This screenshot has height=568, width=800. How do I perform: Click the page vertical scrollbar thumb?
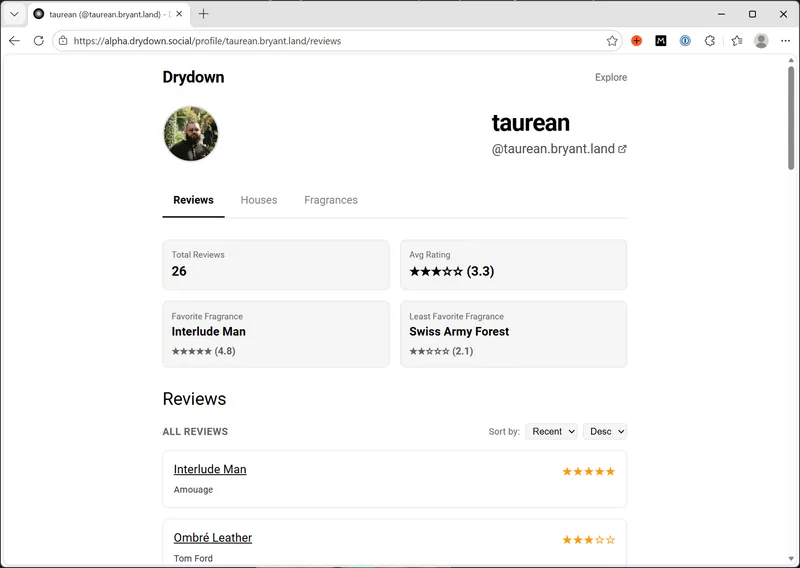pyautogui.click(x=791, y=118)
